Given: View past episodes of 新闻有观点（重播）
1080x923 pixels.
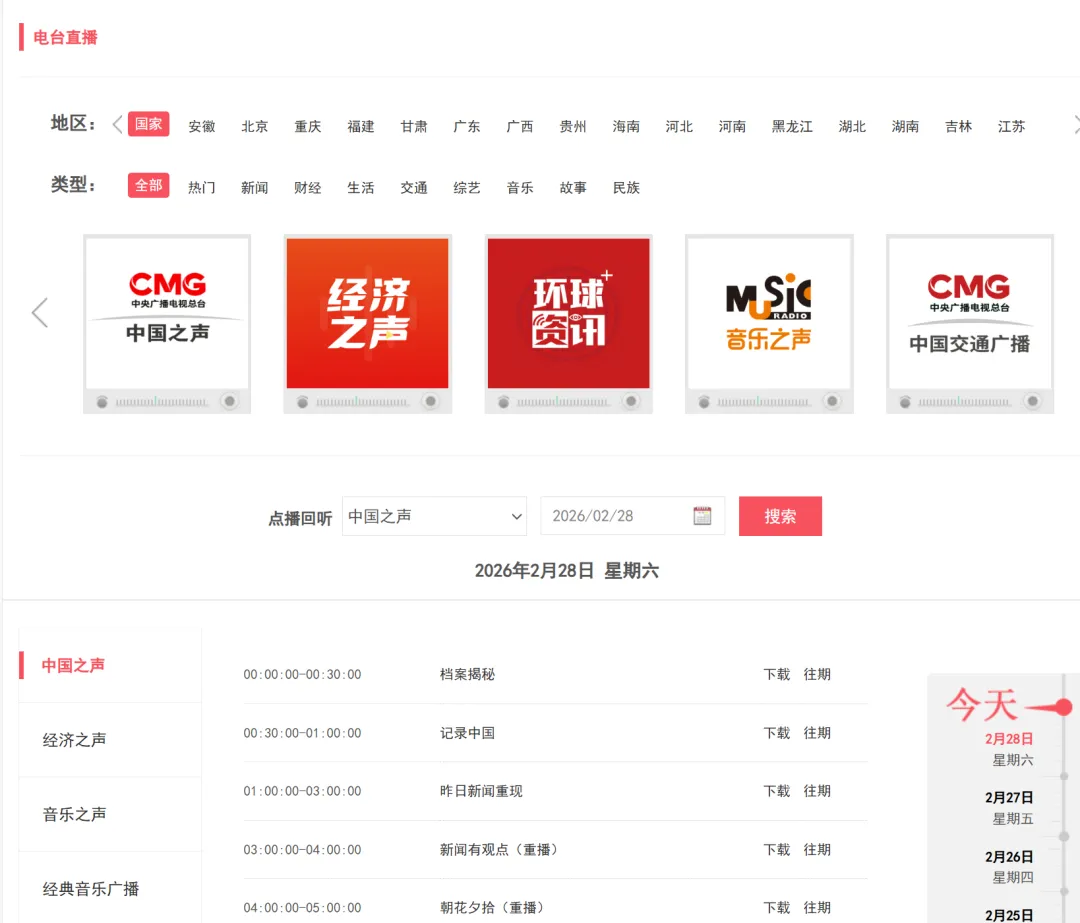Looking at the screenshot, I should point(817,849).
